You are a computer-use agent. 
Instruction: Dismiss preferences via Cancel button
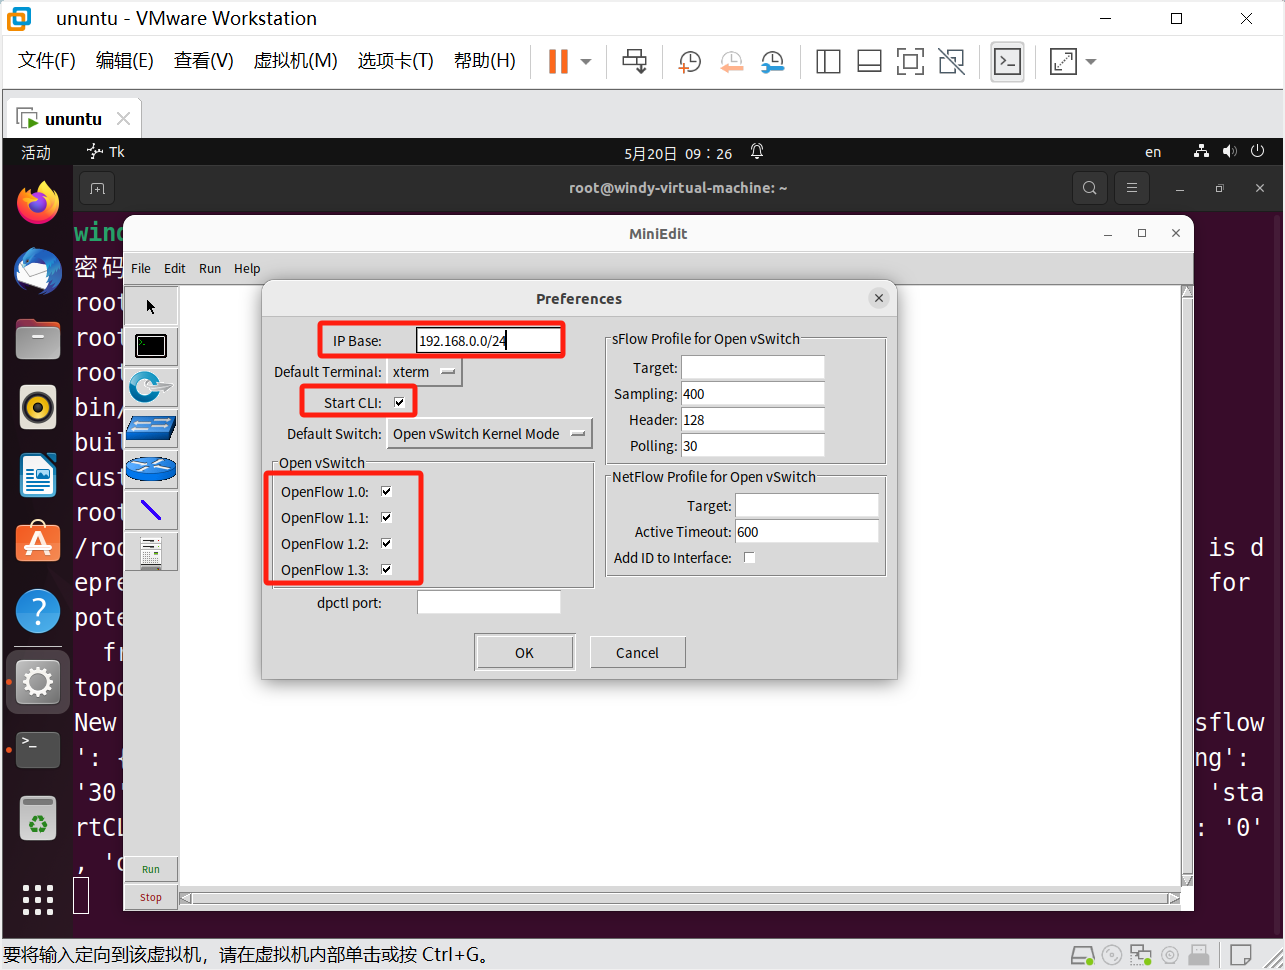click(x=637, y=651)
